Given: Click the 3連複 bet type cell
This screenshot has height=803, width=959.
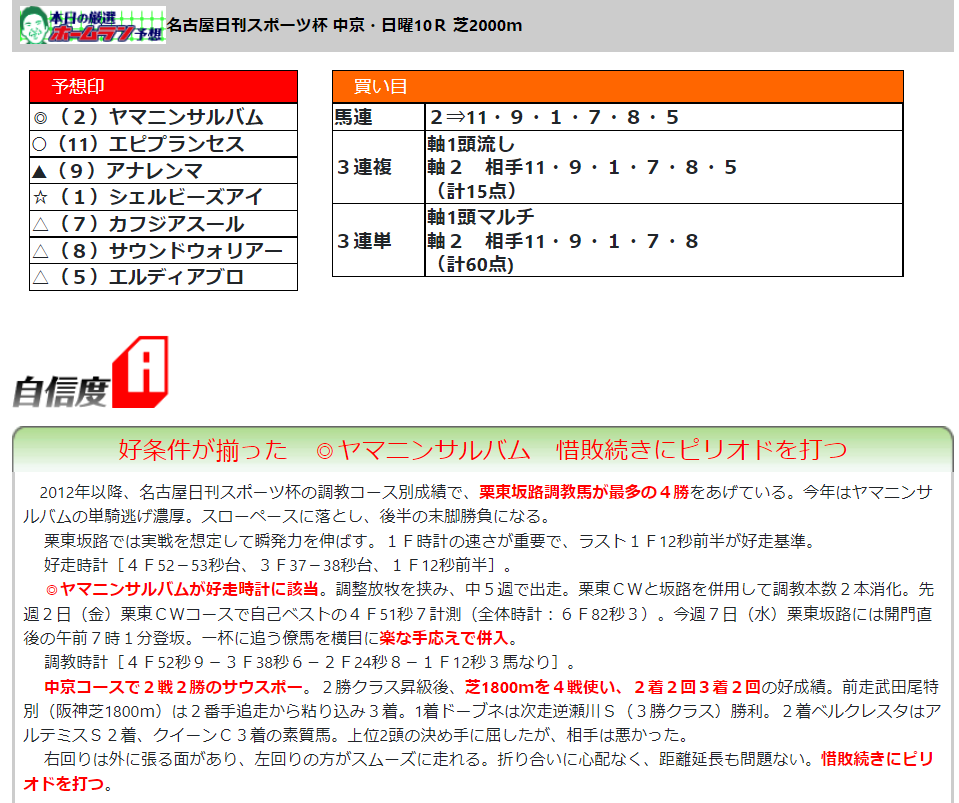Looking at the screenshot, I should point(379,167).
